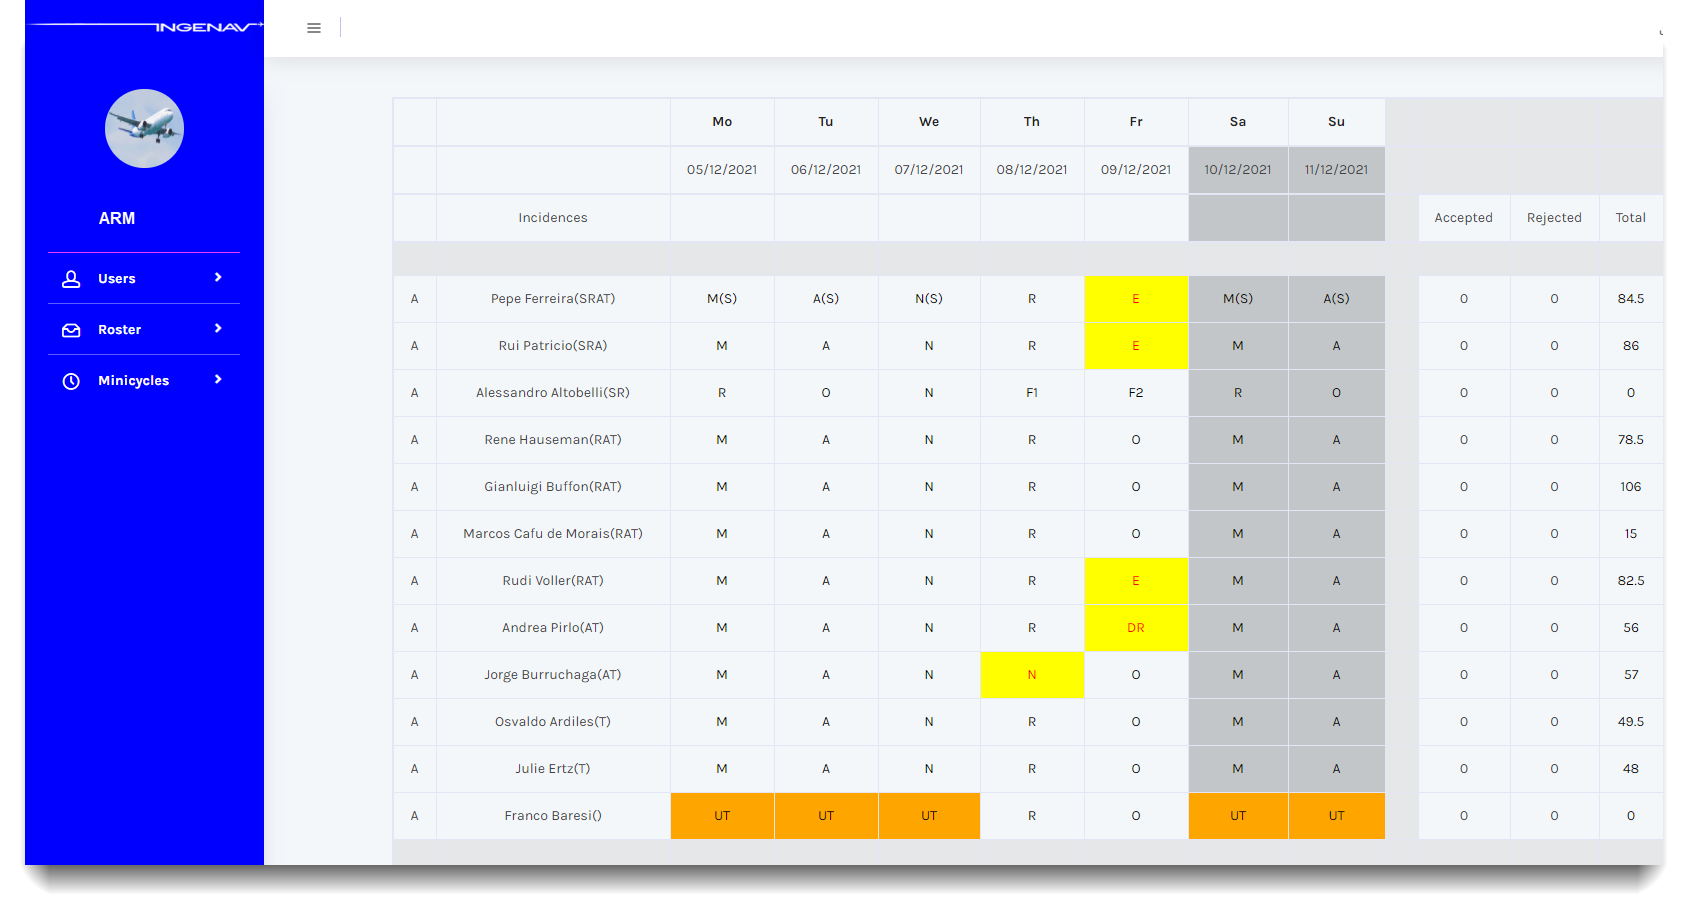This screenshot has width=1688, height=915.
Task: Click the yellow E cell for Rui Patricio
Action: pos(1135,345)
